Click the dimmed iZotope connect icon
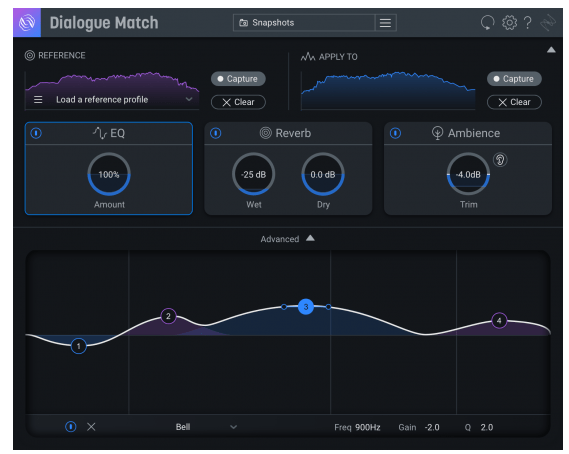Screen dimensions: 569x454 click(548, 23)
